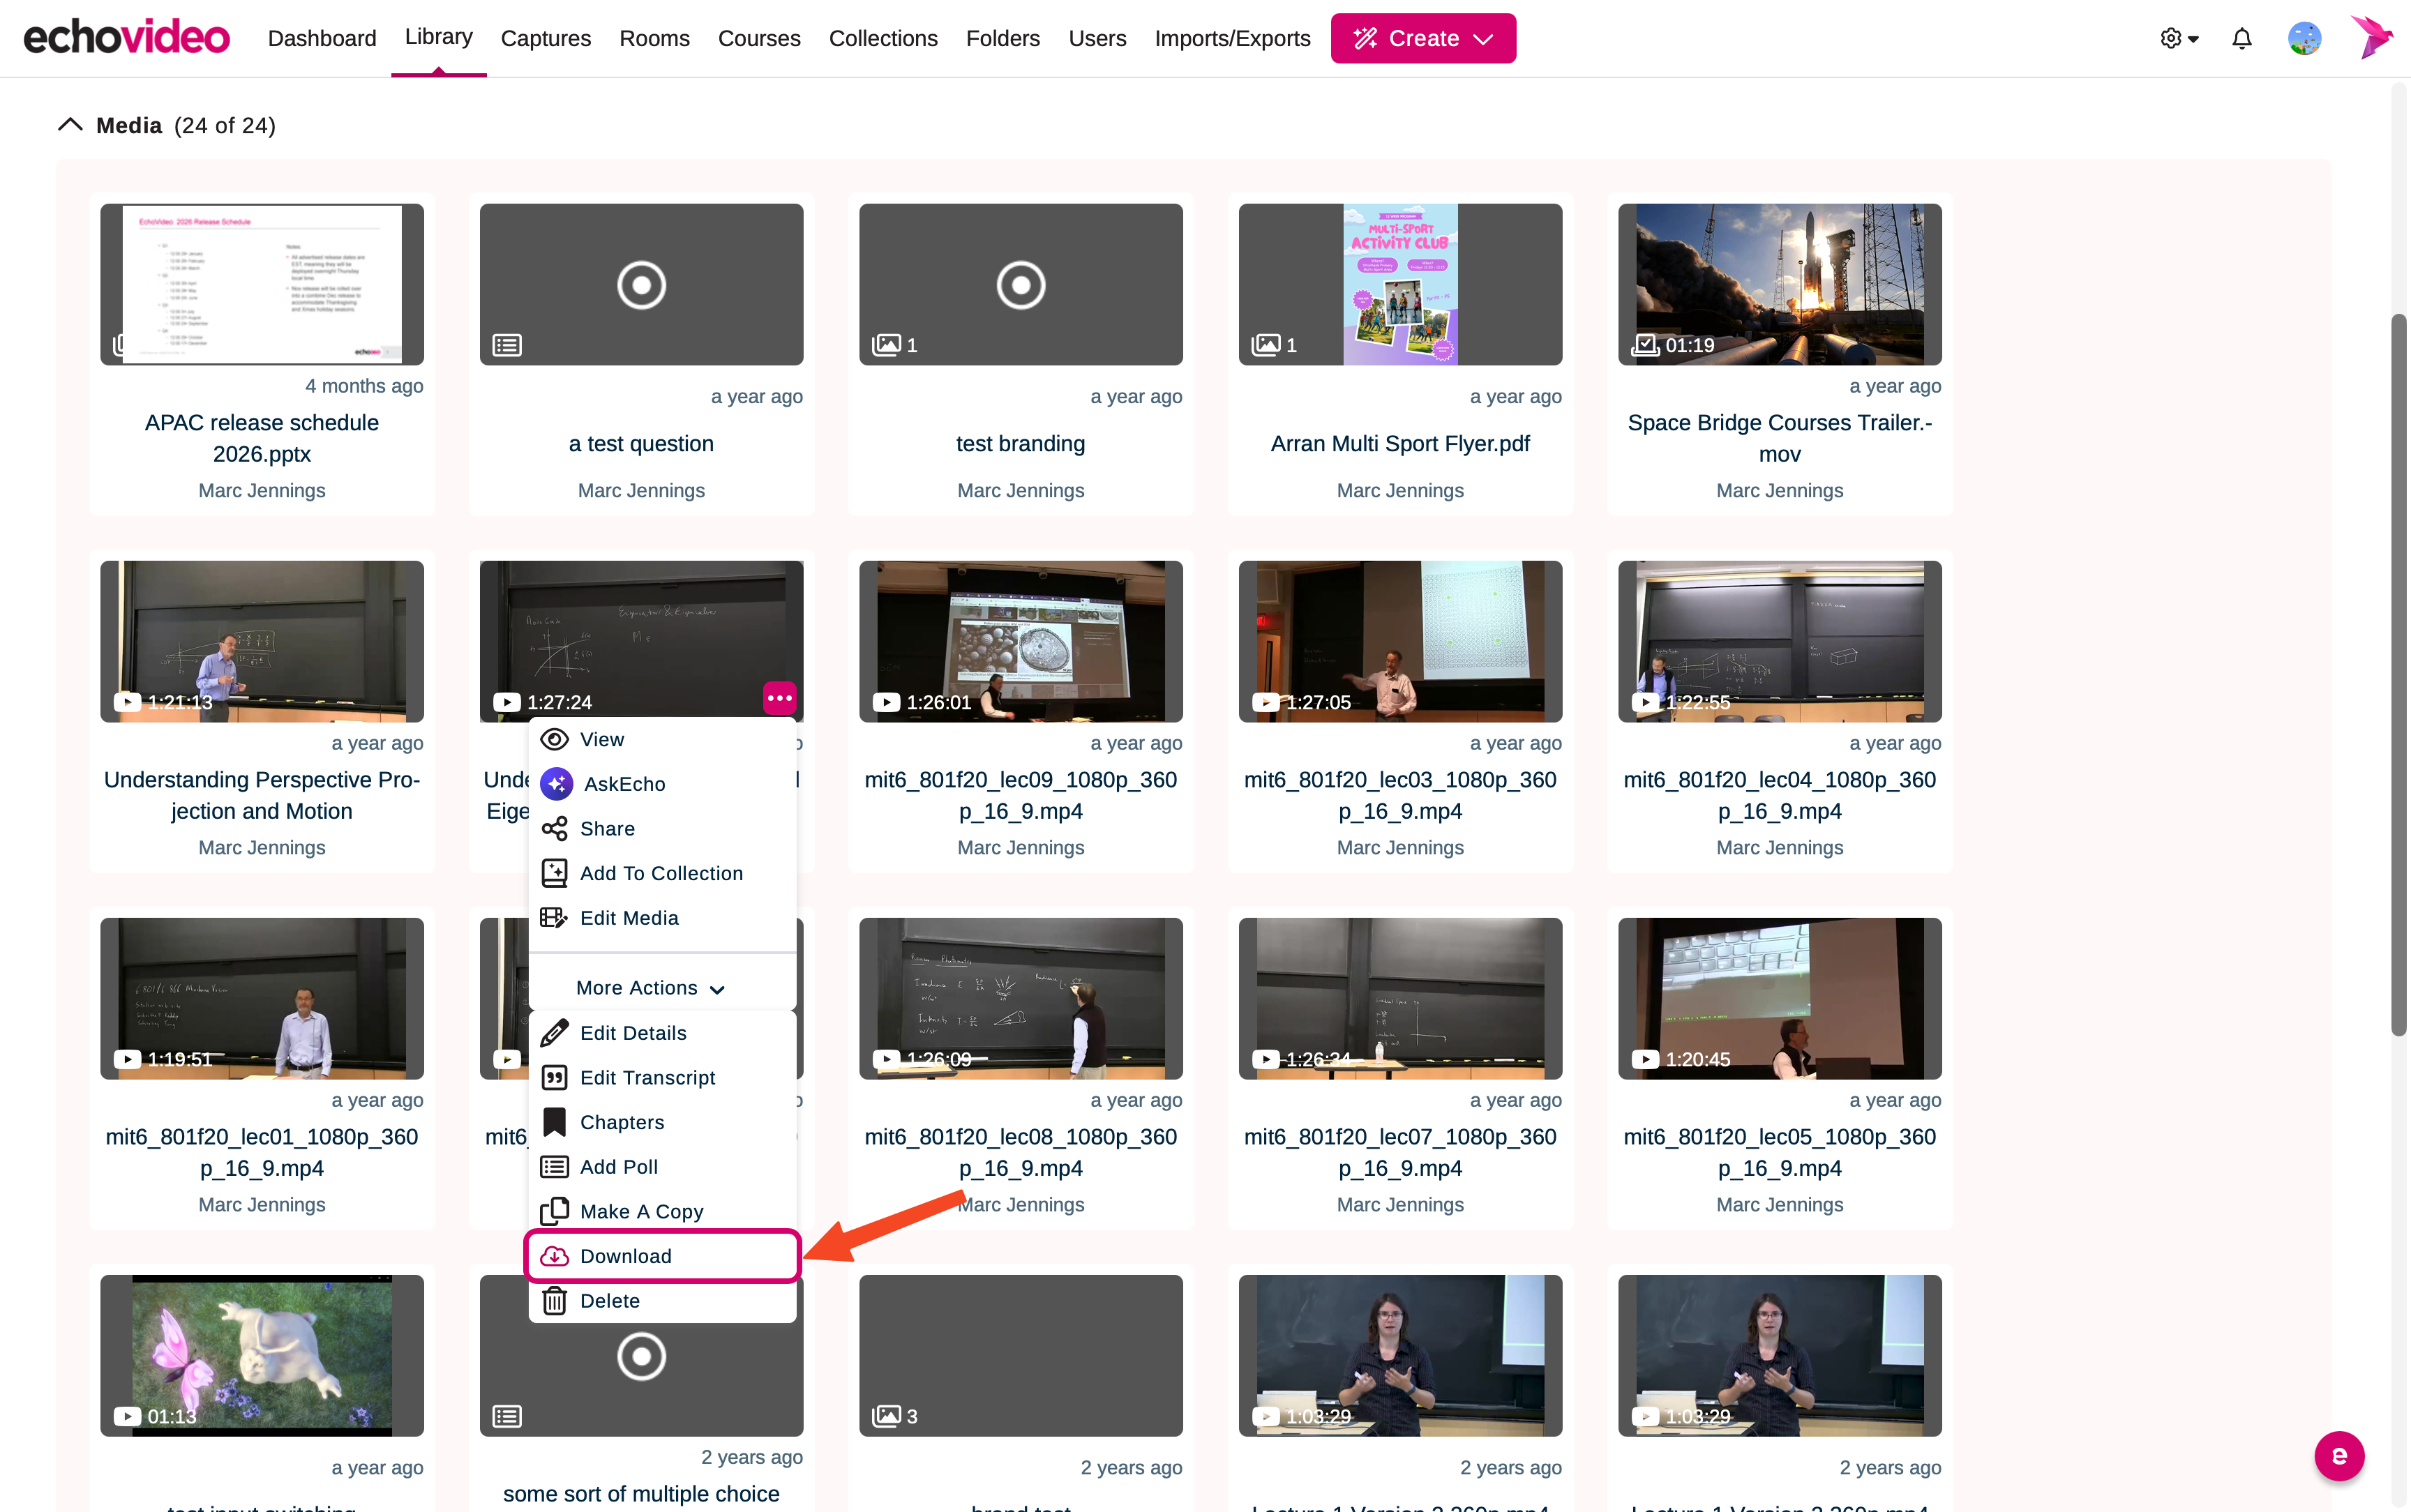Switch to the Captures tab

click(x=545, y=38)
